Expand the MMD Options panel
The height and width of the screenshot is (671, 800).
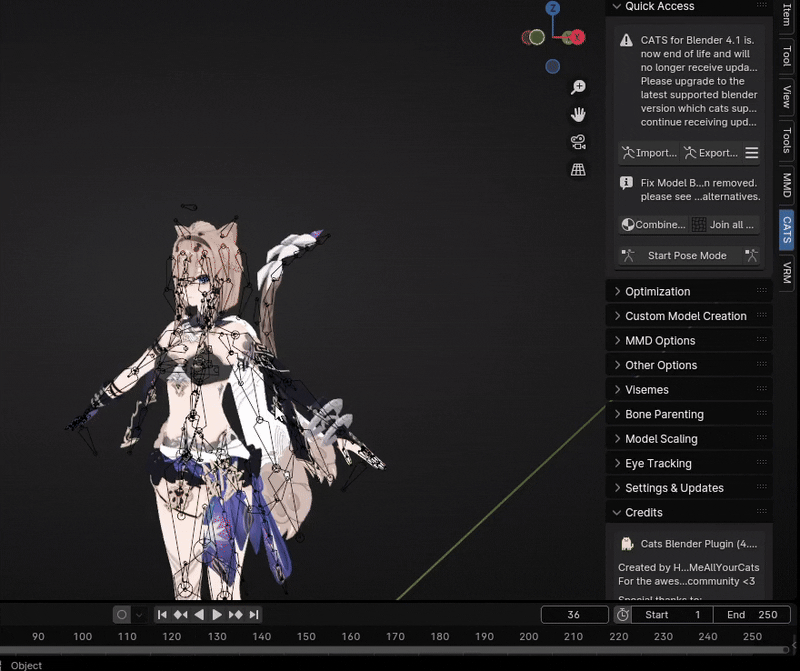click(x=689, y=340)
